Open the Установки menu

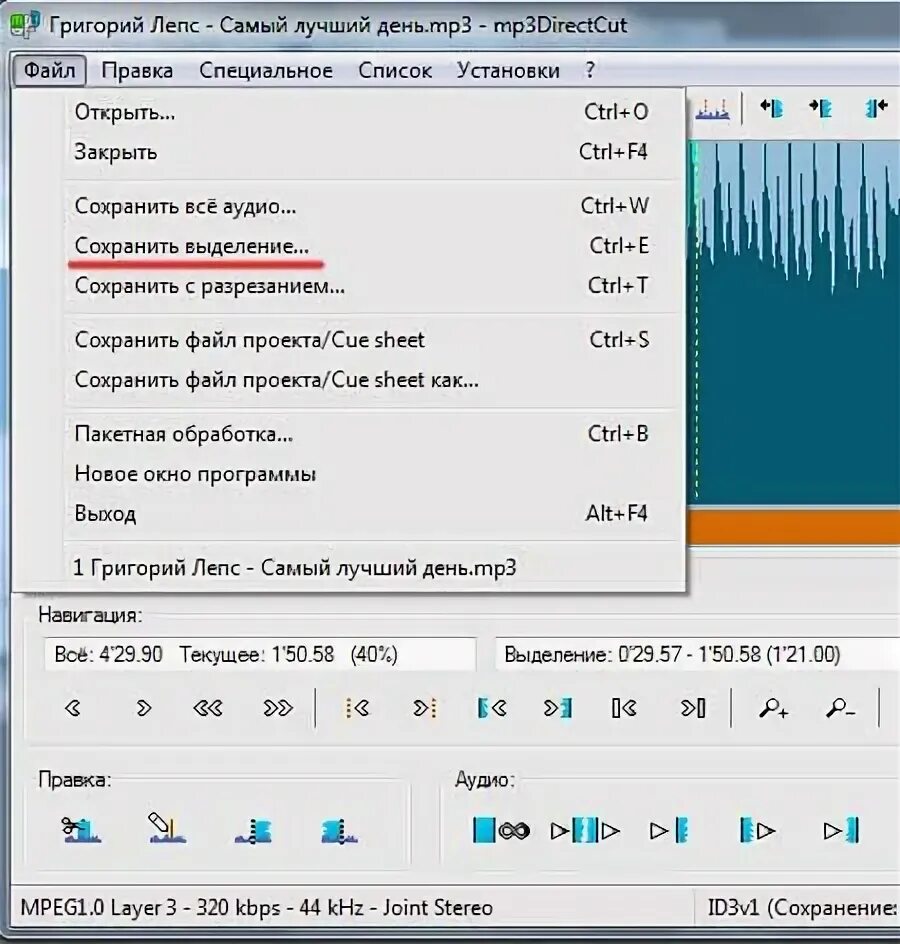(x=508, y=70)
